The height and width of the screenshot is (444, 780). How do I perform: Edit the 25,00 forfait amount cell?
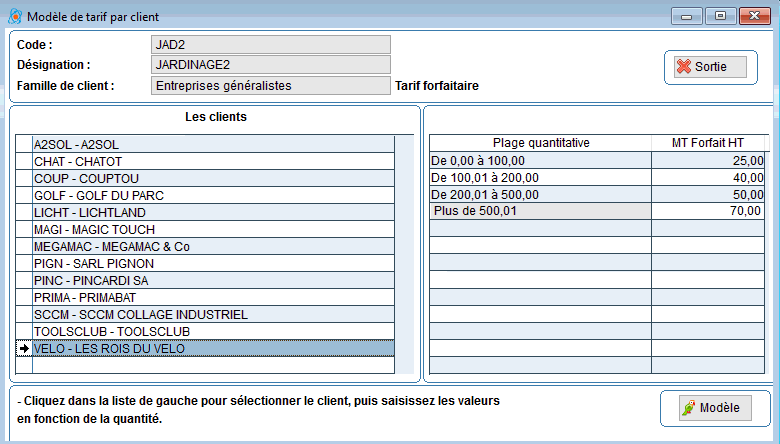pyautogui.click(x=709, y=160)
